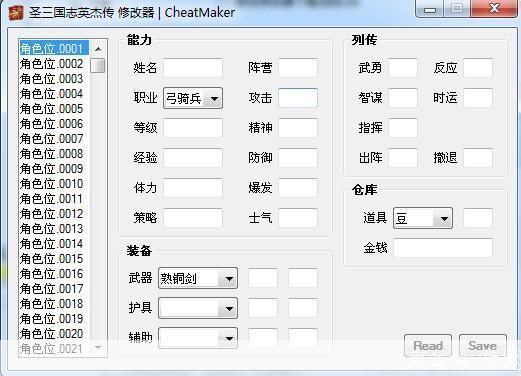Focus the 撤退 input field
The image size is (521, 376).
pos(478,158)
